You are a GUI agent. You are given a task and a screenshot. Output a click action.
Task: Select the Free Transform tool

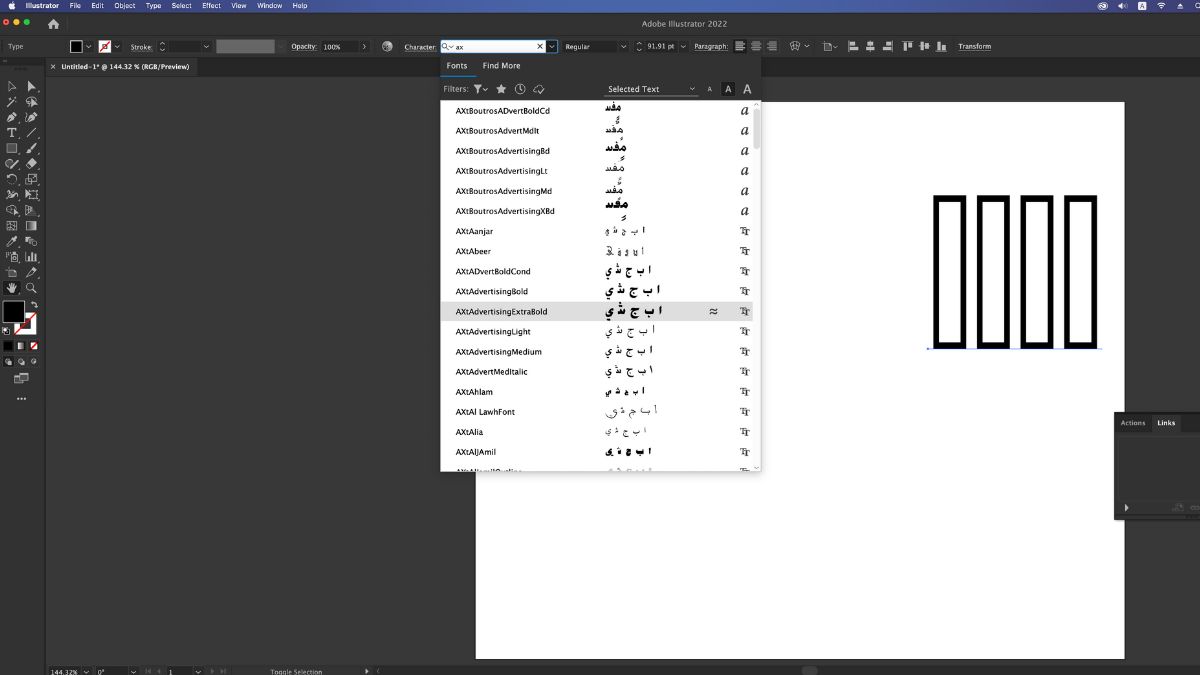(x=32, y=195)
